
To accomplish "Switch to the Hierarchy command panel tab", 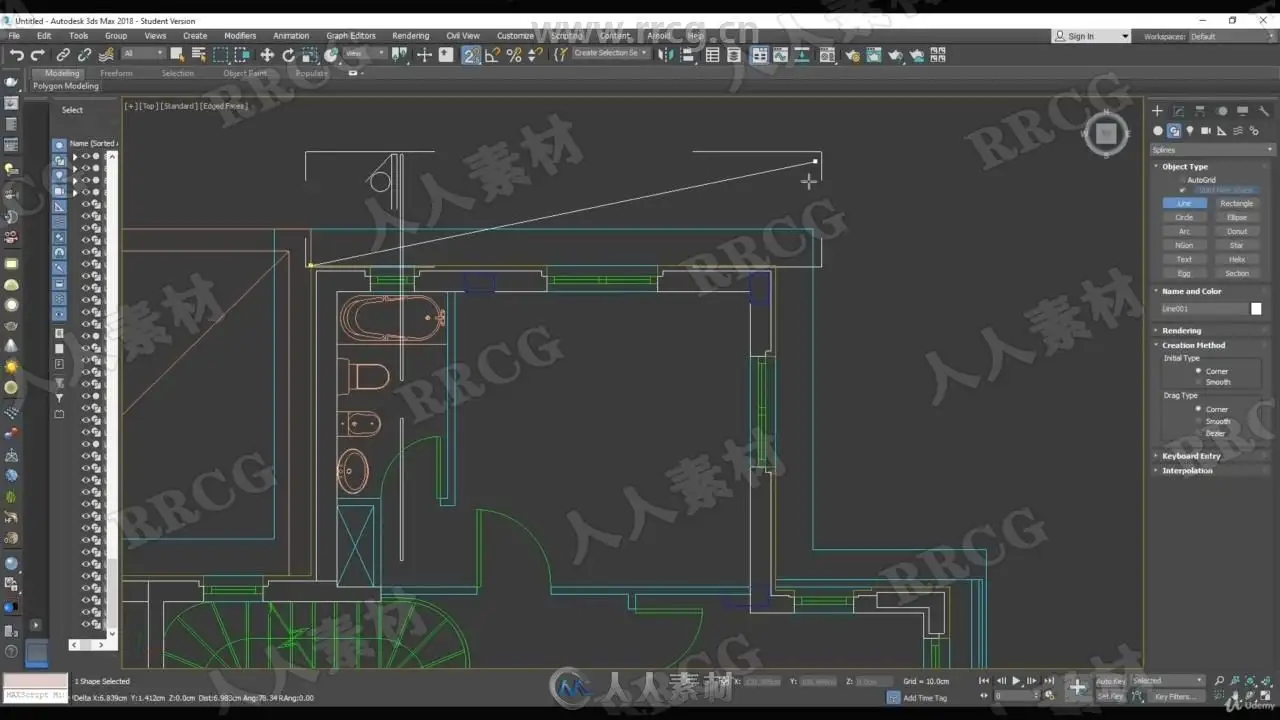I will (1200, 111).
